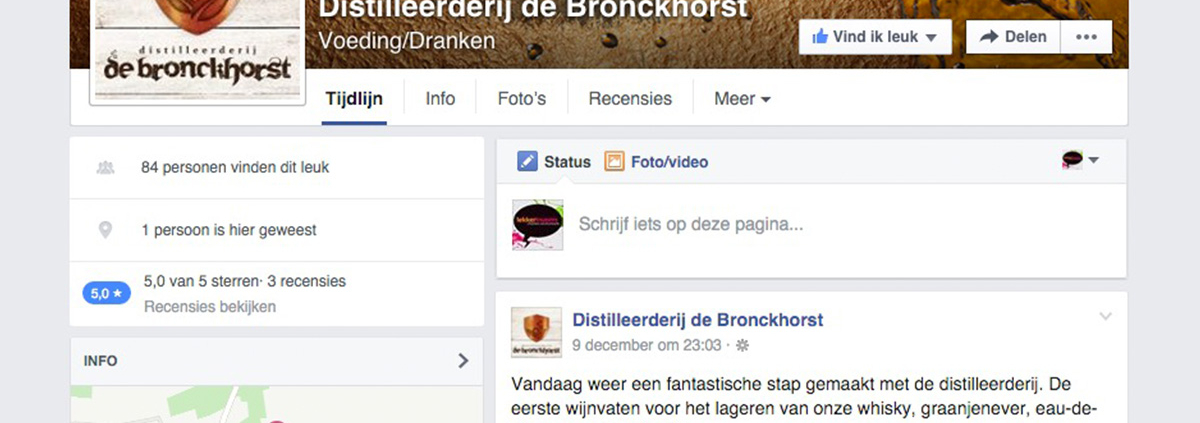Open the Recensies bekijken link

pyautogui.click(x=210, y=307)
